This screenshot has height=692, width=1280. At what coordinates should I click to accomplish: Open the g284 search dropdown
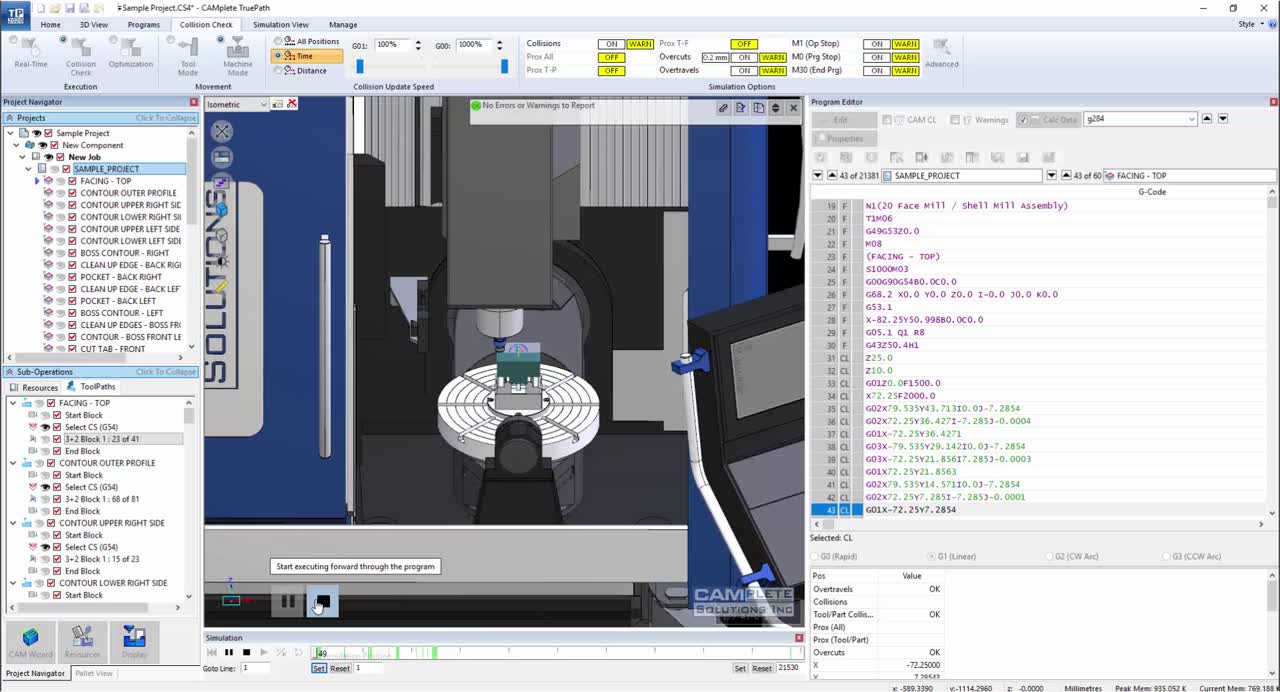[1191, 119]
